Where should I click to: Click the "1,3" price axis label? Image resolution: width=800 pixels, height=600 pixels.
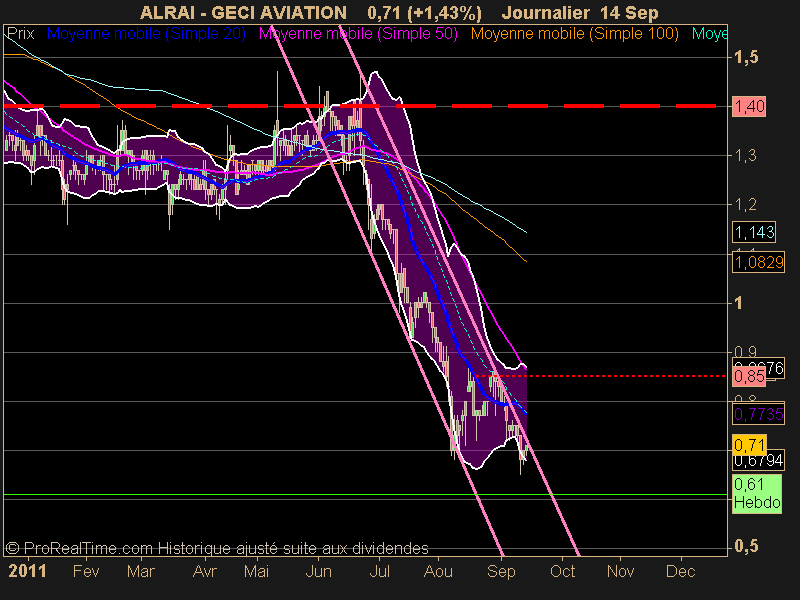[x=745, y=155]
